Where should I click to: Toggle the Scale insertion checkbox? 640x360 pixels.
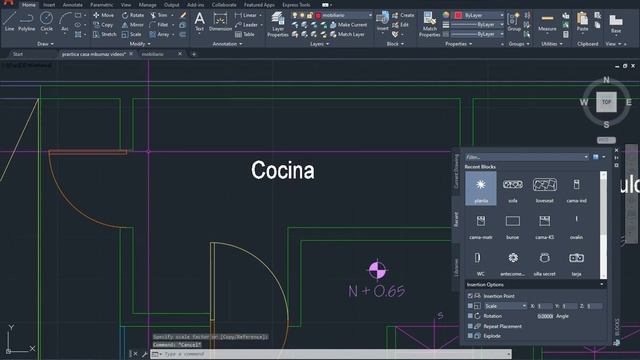470,306
